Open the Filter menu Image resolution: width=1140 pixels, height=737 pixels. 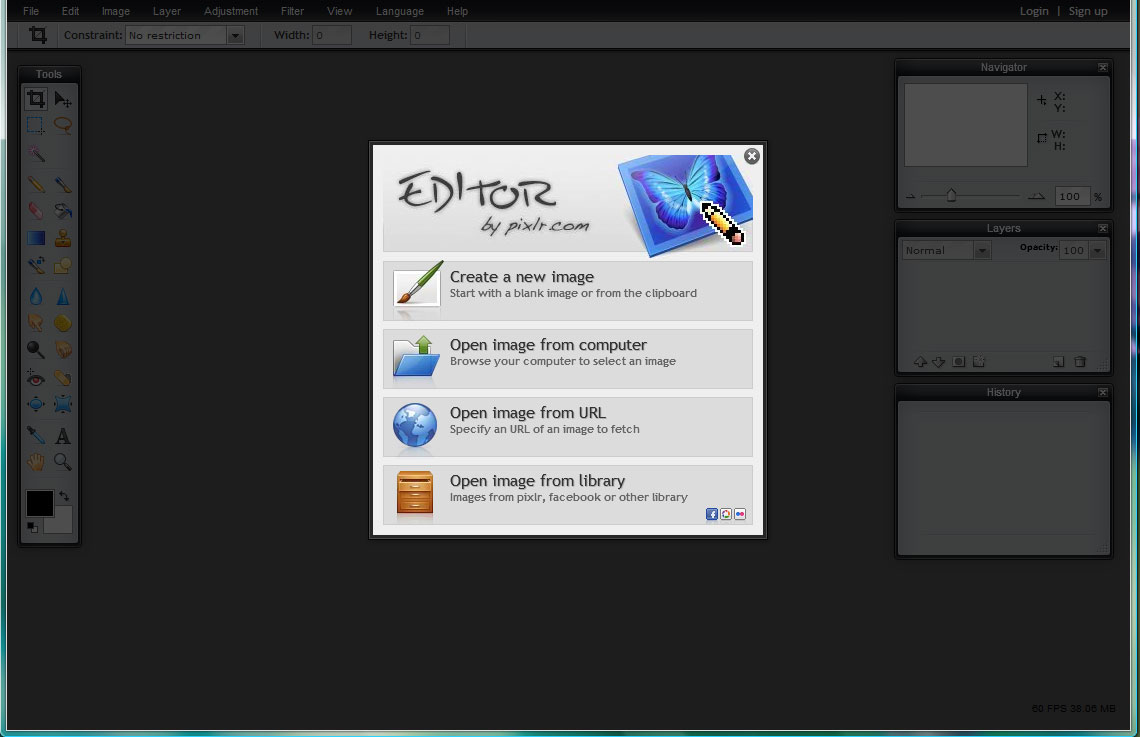pyautogui.click(x=292, y=11)
